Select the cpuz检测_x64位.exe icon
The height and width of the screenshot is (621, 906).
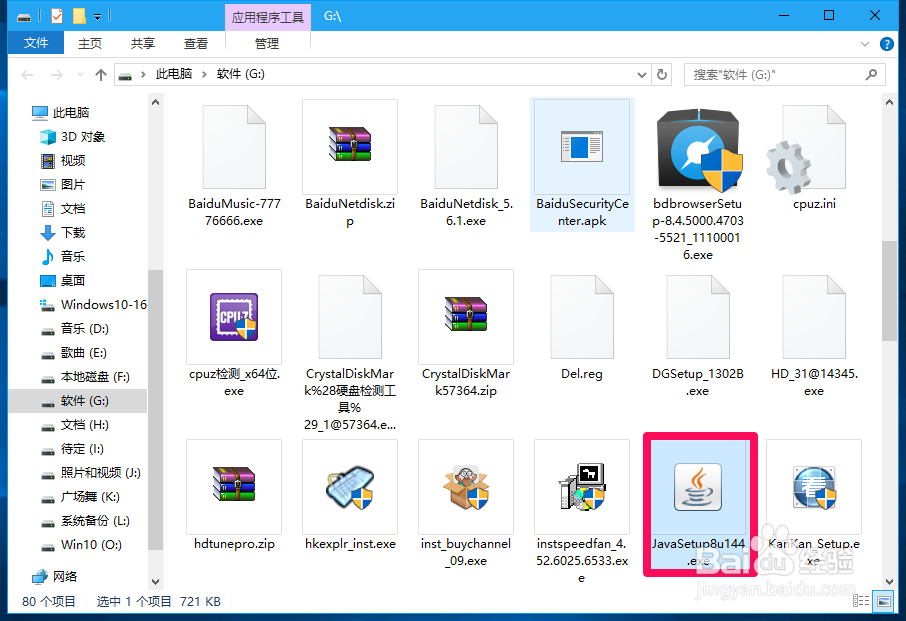(234, 317)
